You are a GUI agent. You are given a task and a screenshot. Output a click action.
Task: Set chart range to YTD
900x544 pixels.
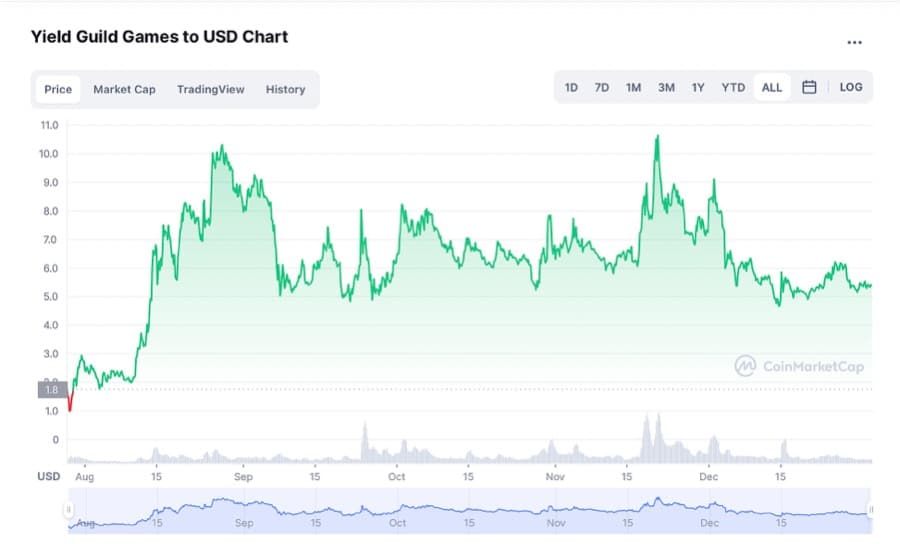pos(733,88)
